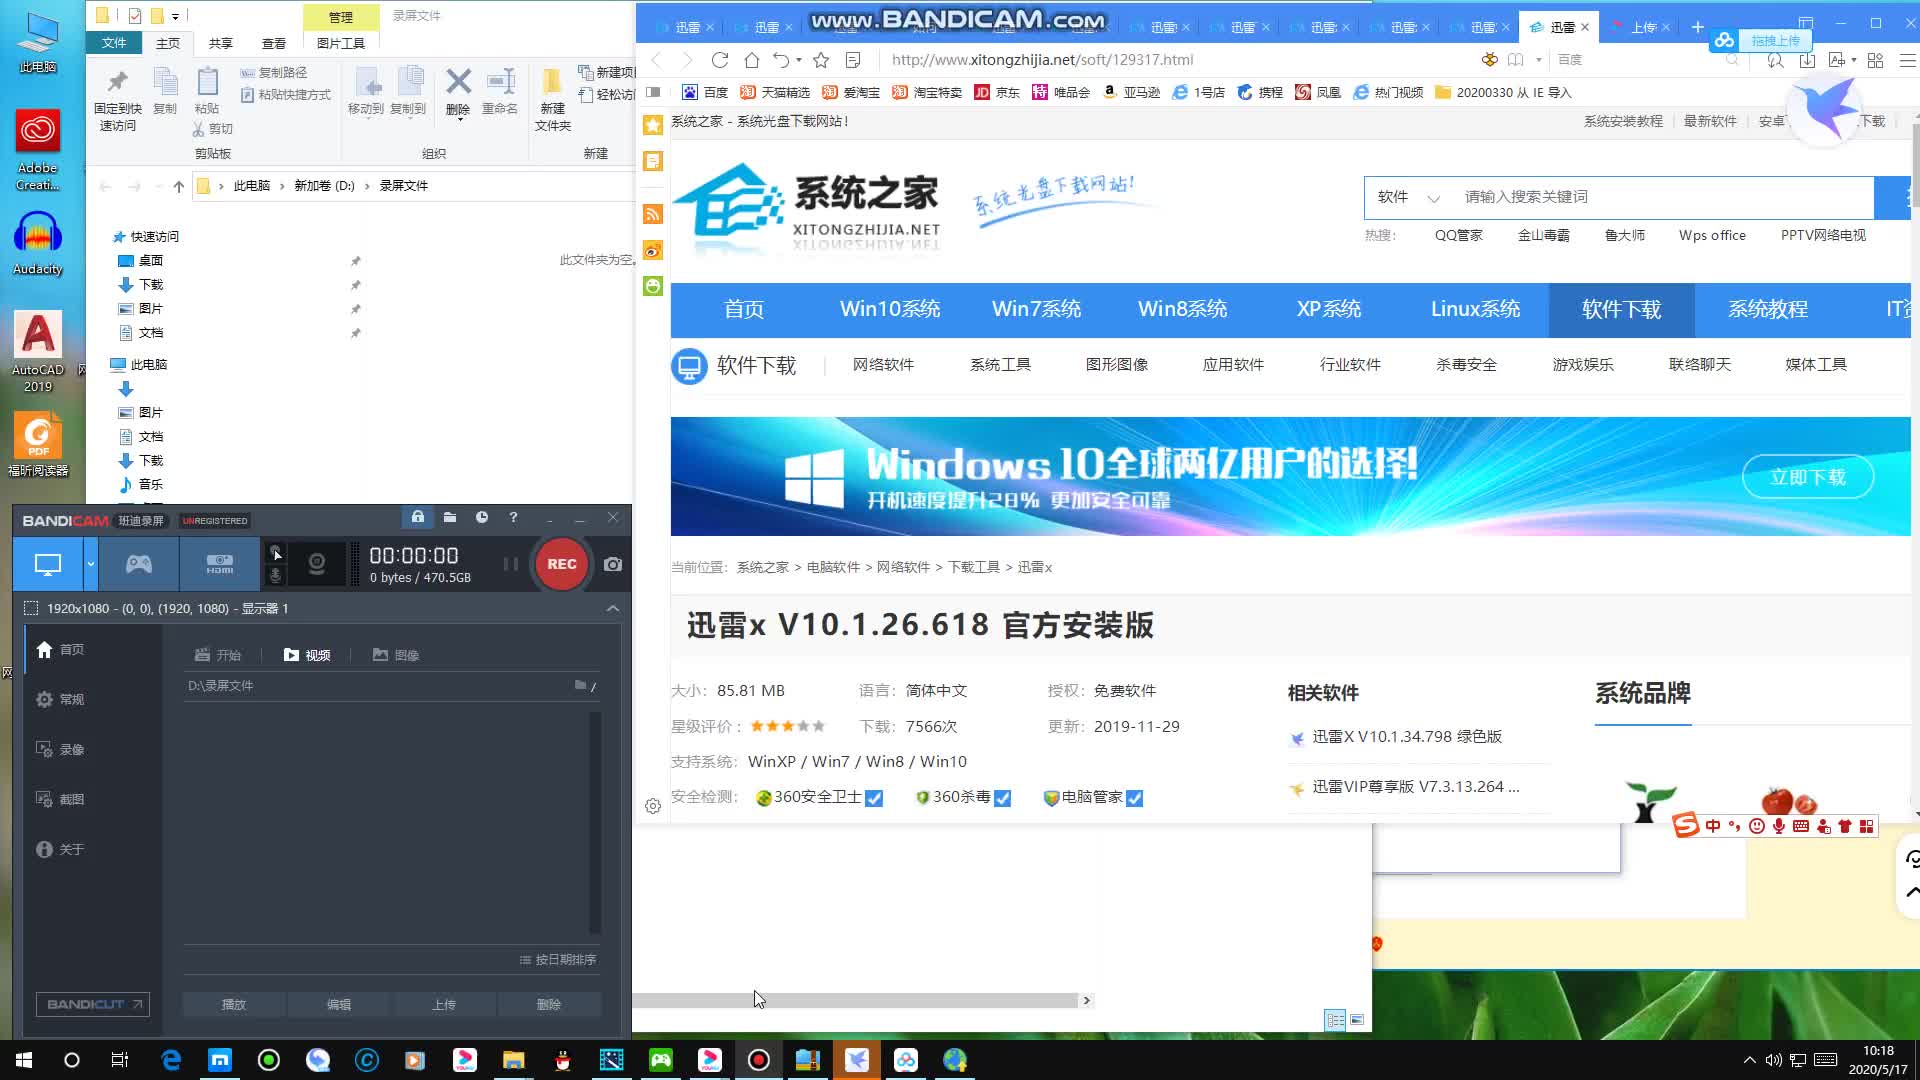Open Bandicam 截图 settings section

click(60, 800)
